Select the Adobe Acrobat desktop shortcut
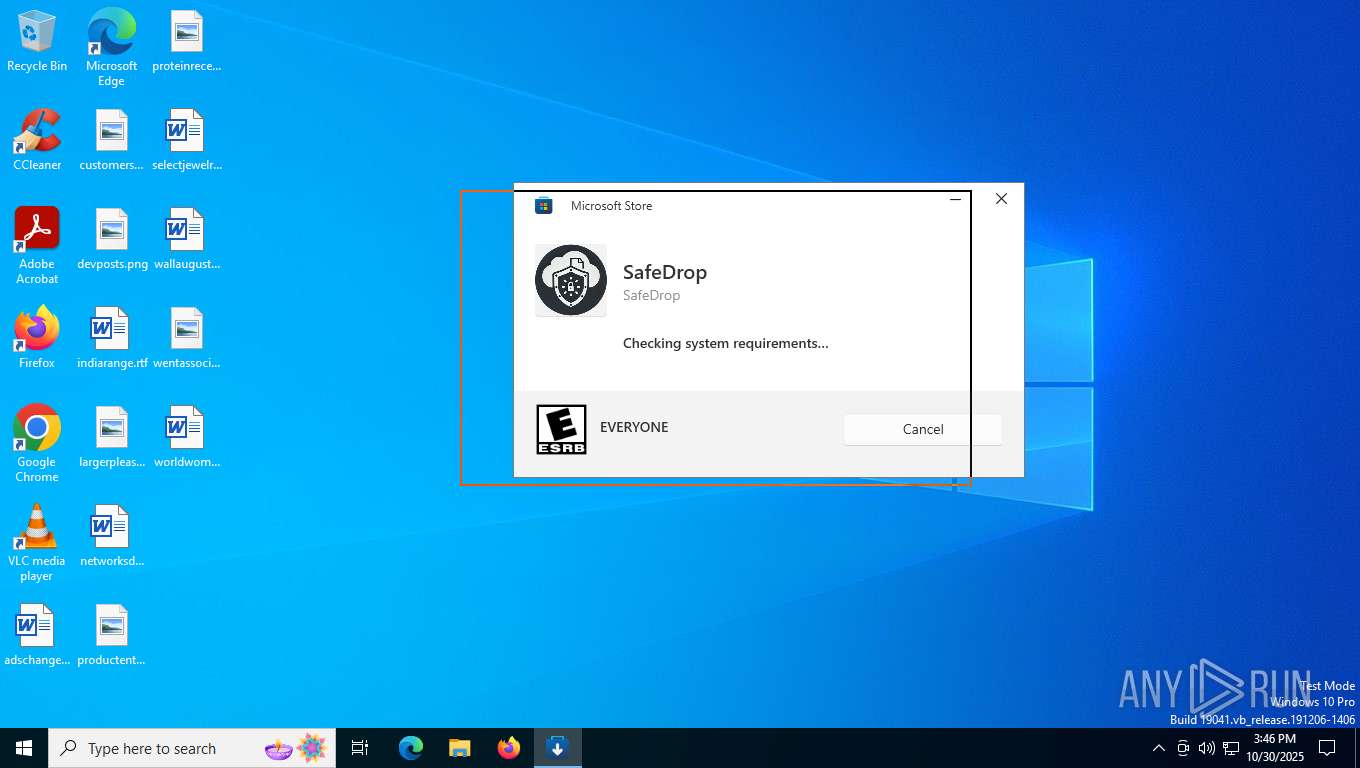Viewport: 1360px width, 768px height. [x=37, y=246]
